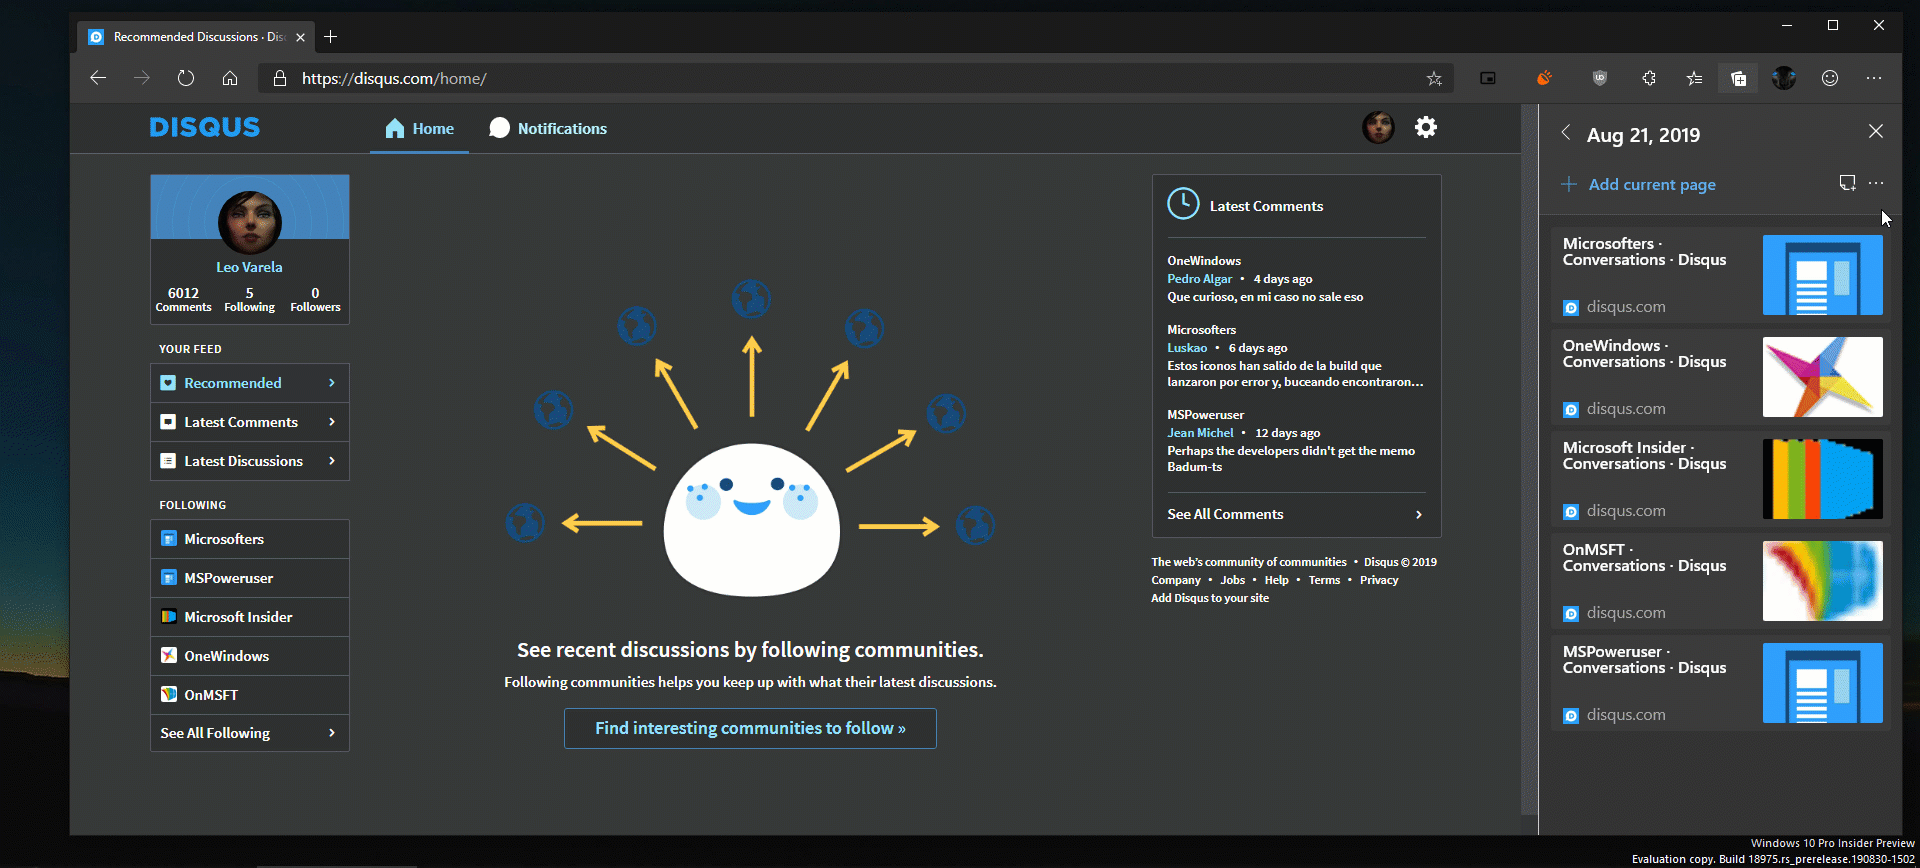
Task: Click the 6012 Comments count
Action: coord(183,299)
